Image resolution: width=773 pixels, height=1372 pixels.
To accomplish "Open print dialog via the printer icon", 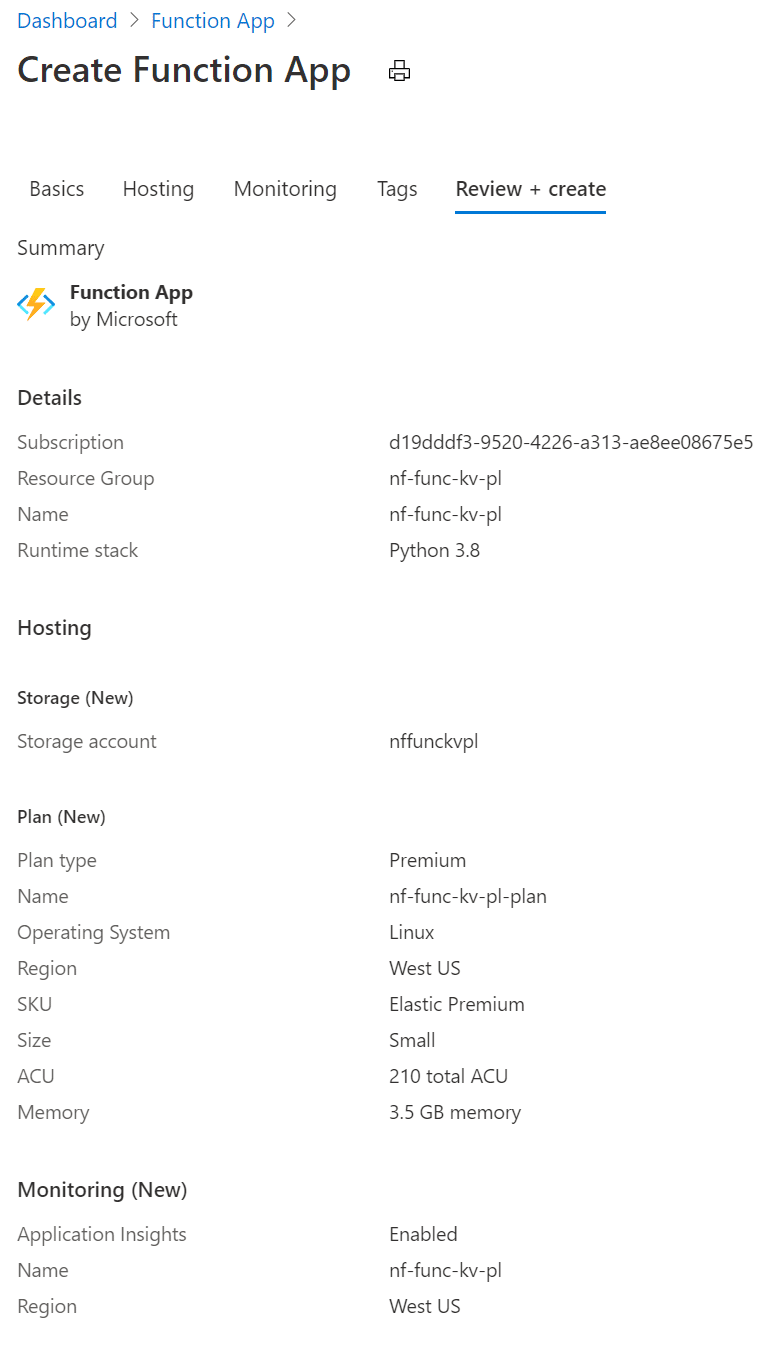I will pos(399,71).
